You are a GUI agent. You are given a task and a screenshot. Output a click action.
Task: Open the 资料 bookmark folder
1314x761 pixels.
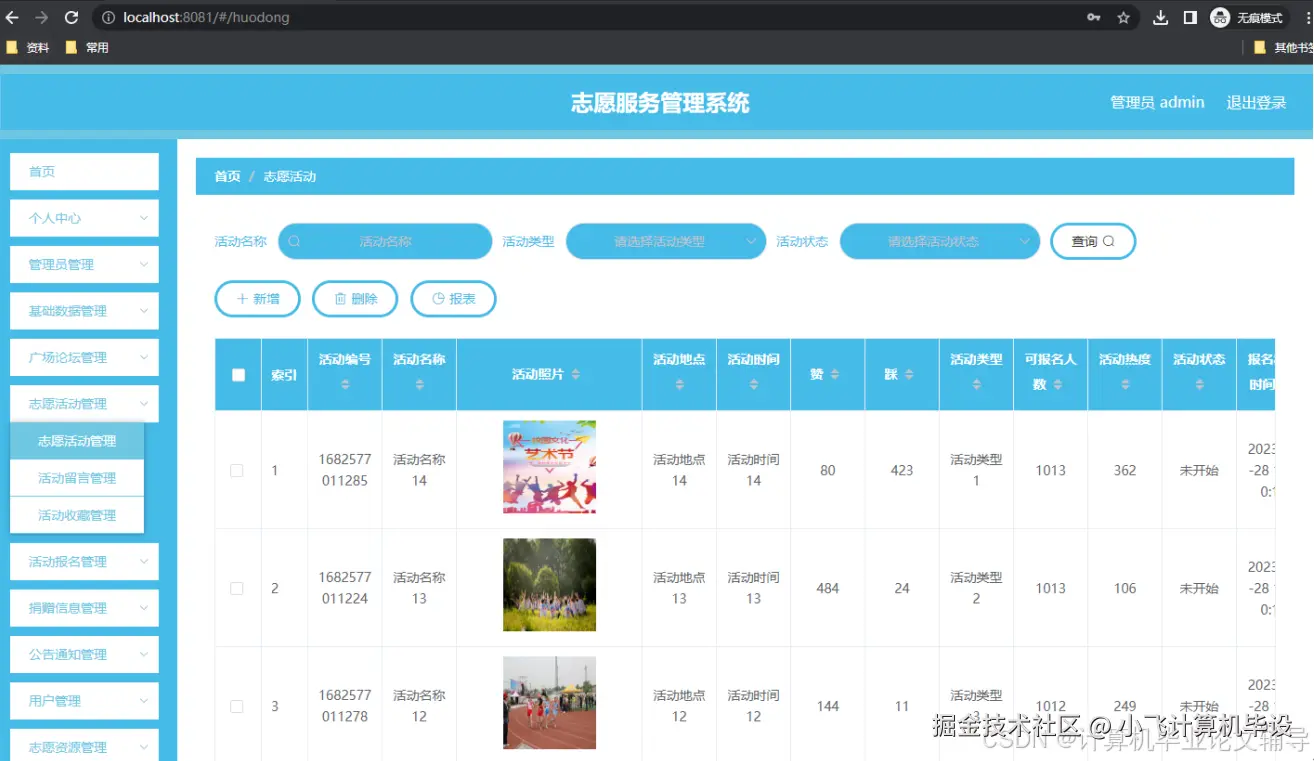pos(28,47)
